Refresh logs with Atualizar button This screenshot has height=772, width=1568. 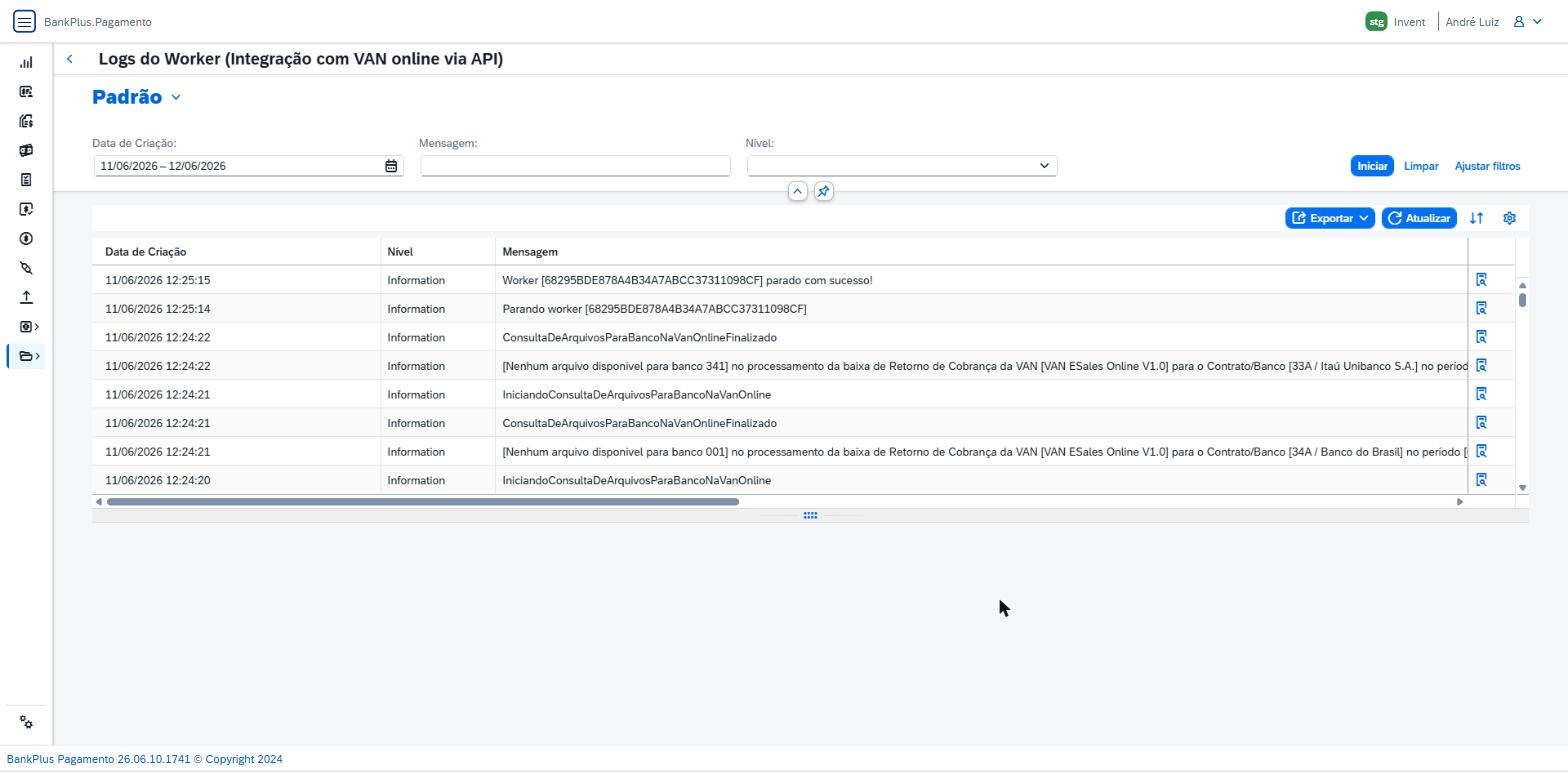pos(1419,218)
